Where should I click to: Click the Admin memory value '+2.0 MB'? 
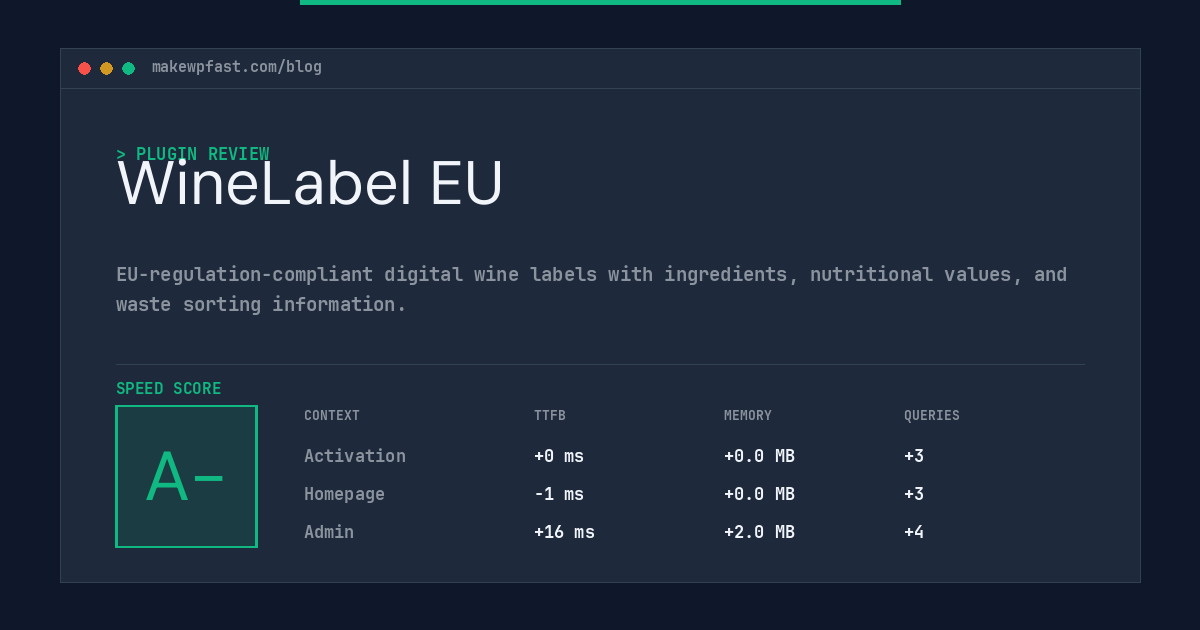click(759, 532)
